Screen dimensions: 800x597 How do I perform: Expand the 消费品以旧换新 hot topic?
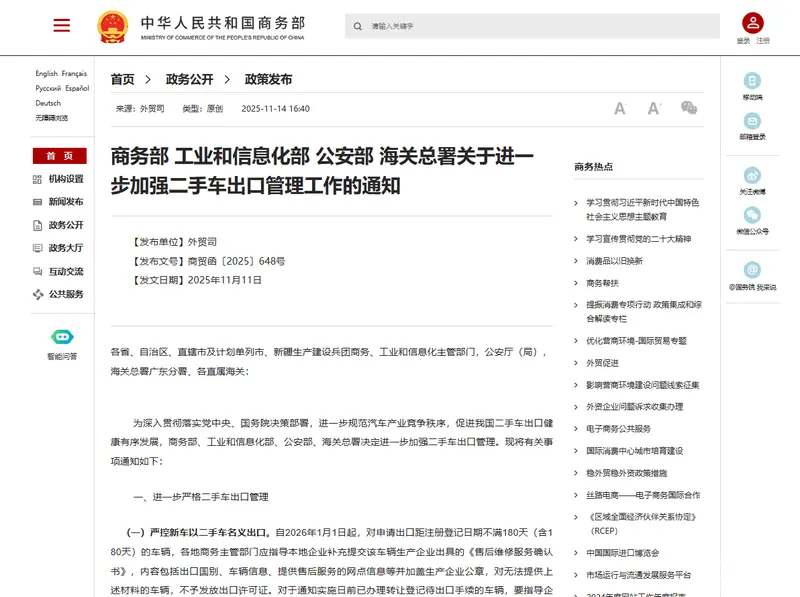(x=614, y=261)
